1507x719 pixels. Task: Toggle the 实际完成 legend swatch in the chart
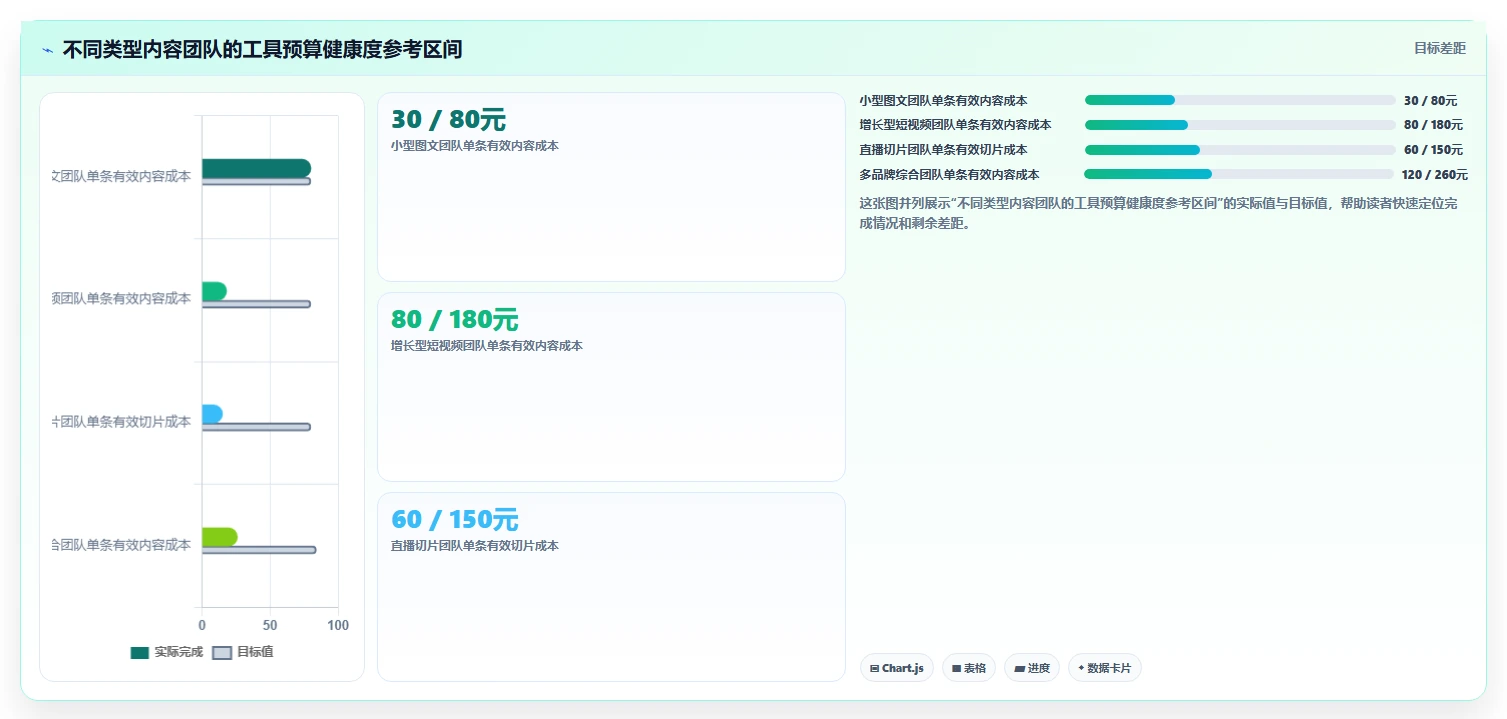tap(140, 652)
